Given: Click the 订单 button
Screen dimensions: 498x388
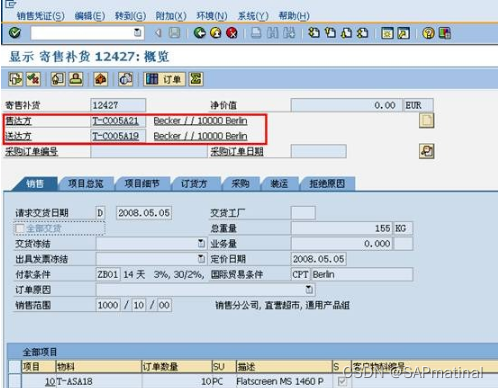Looking at the screenshot, I should point(164,79).
